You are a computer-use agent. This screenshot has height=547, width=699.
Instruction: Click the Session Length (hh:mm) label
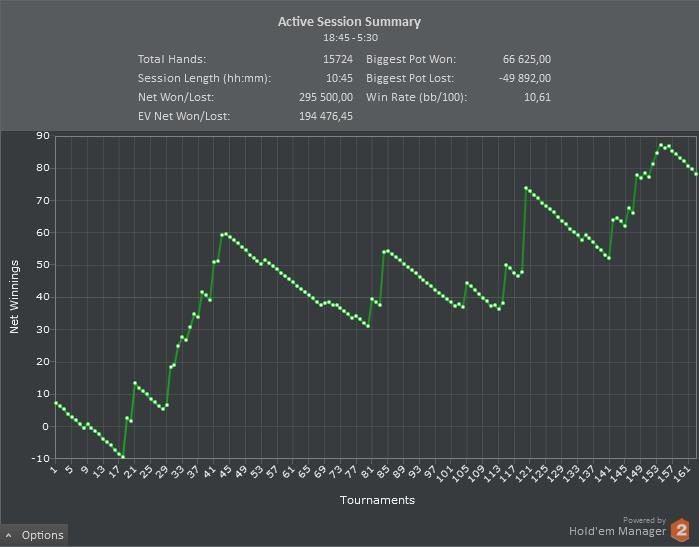pyautogui.click(x=205, y=78)
